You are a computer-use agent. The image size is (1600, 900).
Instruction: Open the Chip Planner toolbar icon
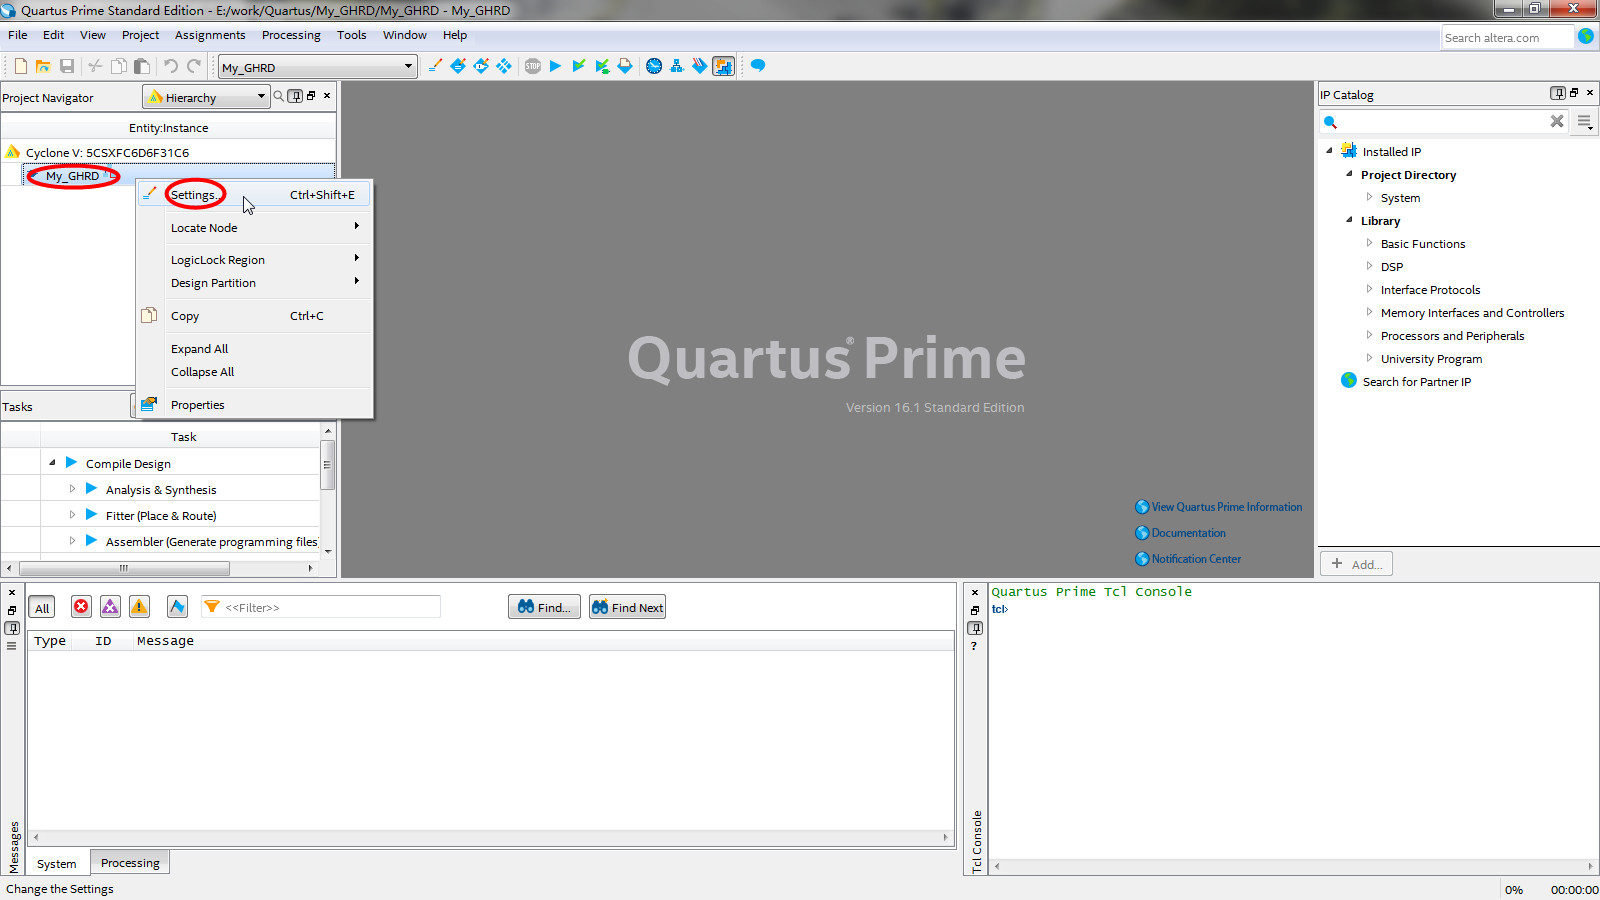504,66
